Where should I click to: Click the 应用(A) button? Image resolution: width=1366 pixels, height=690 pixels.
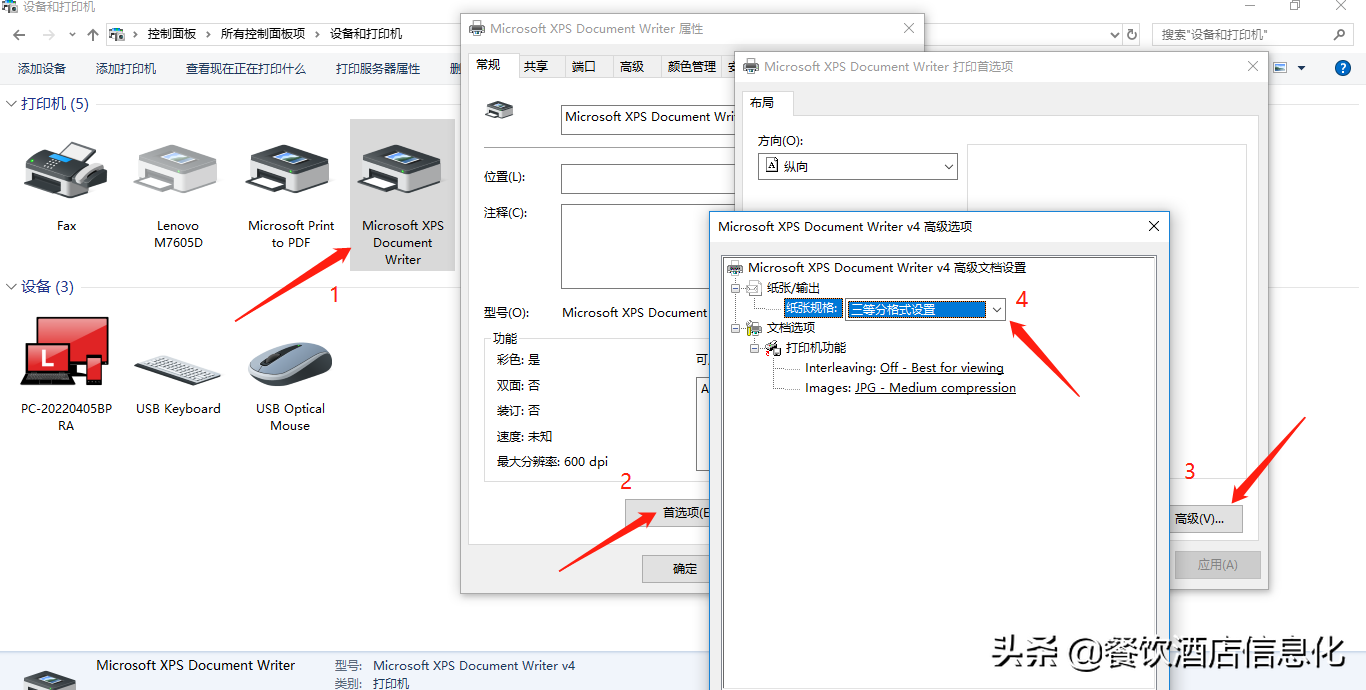1217,564
